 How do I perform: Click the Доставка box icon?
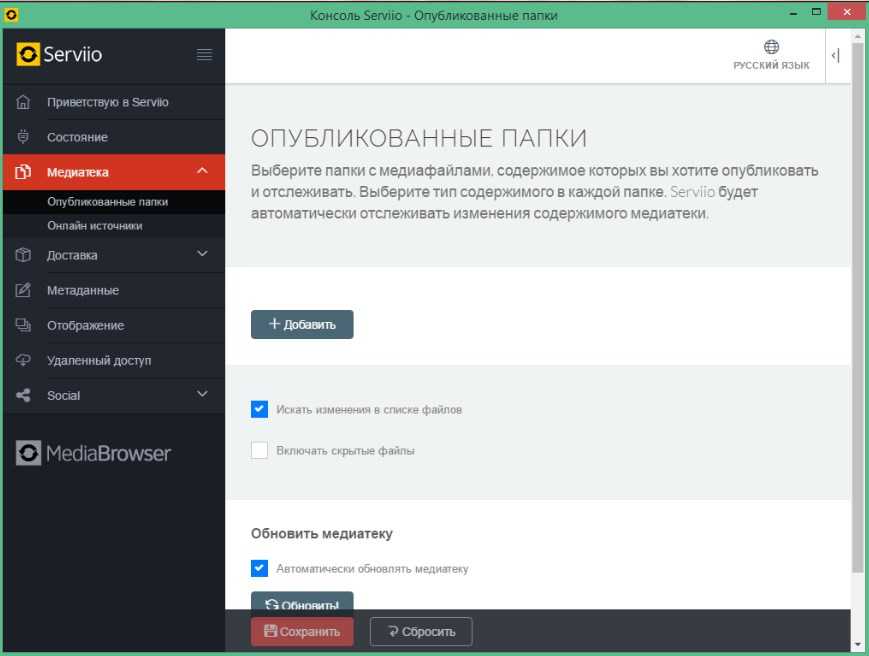[24, 255]
